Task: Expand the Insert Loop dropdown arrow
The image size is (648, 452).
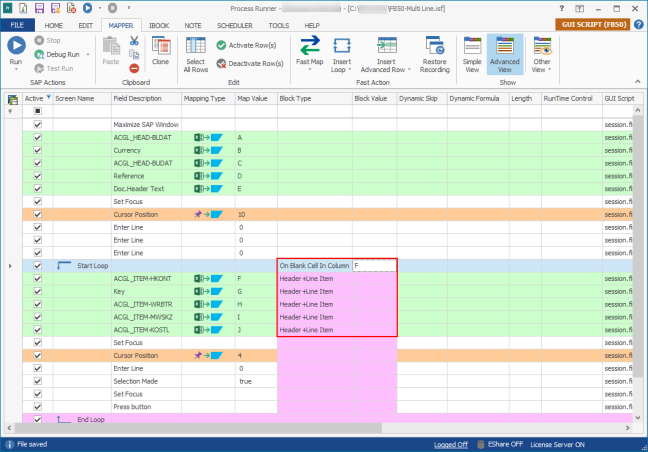Action: pos(350,69)
